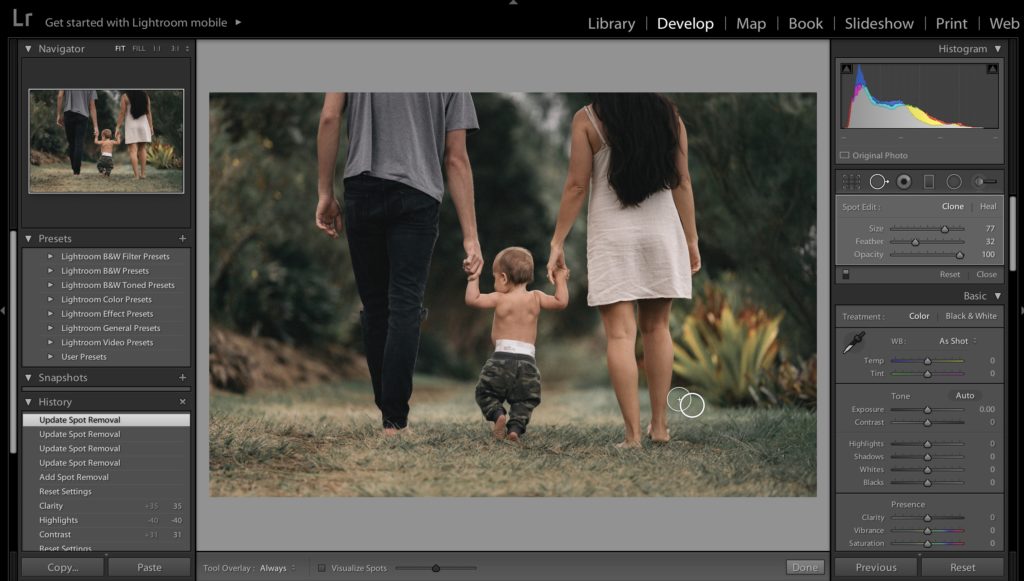Open the WB As Shot dropdown

pyautogui.click(x=957, y=341)
